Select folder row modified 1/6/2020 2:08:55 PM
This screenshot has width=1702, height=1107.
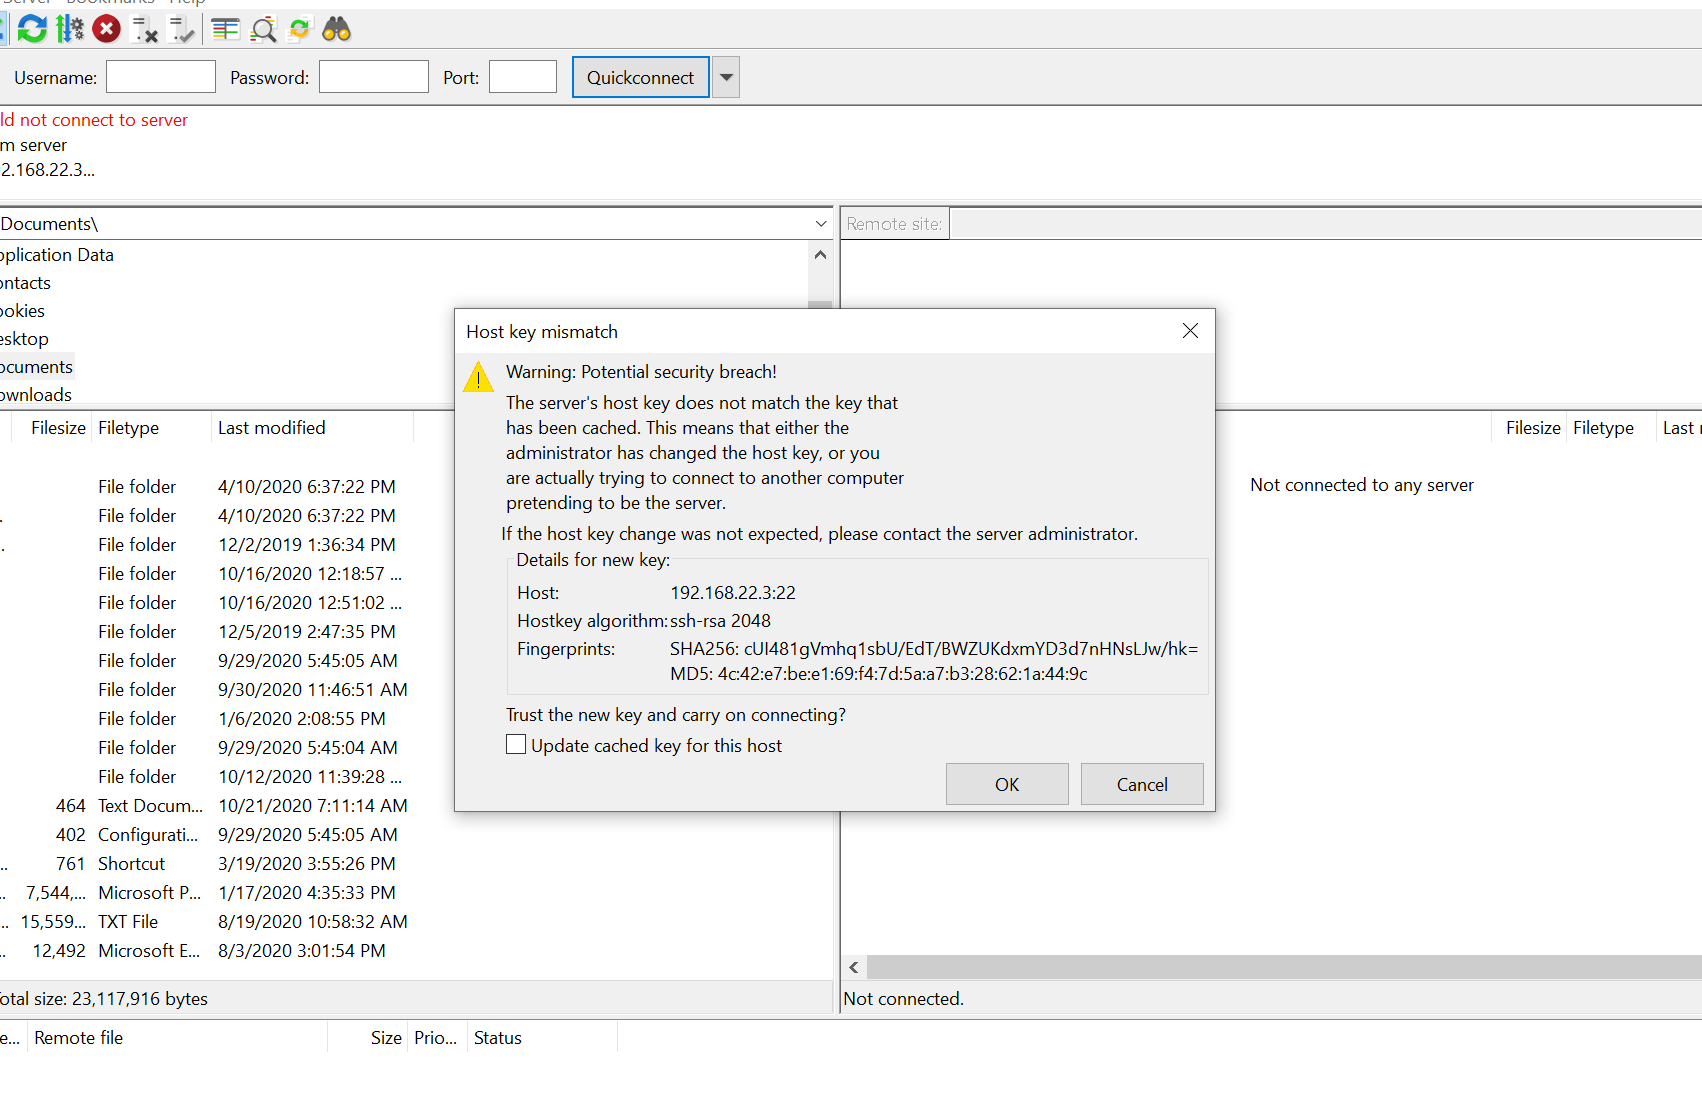(x=205, y=719)
